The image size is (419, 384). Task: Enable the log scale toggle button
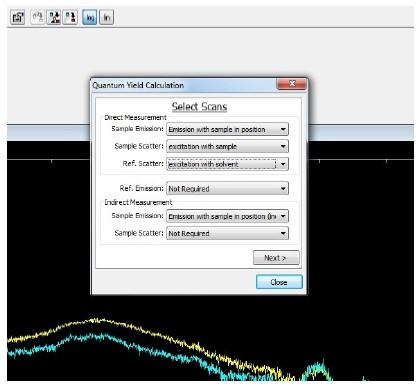90,17
